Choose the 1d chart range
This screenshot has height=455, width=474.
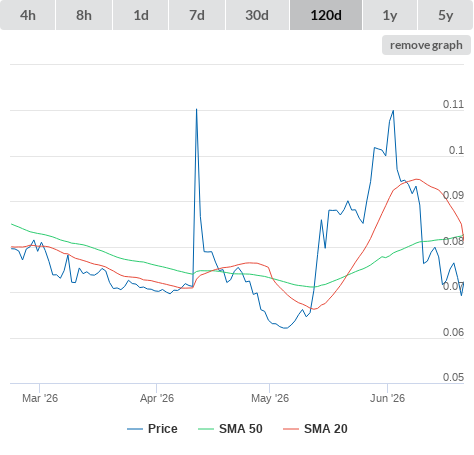[141, 15]
